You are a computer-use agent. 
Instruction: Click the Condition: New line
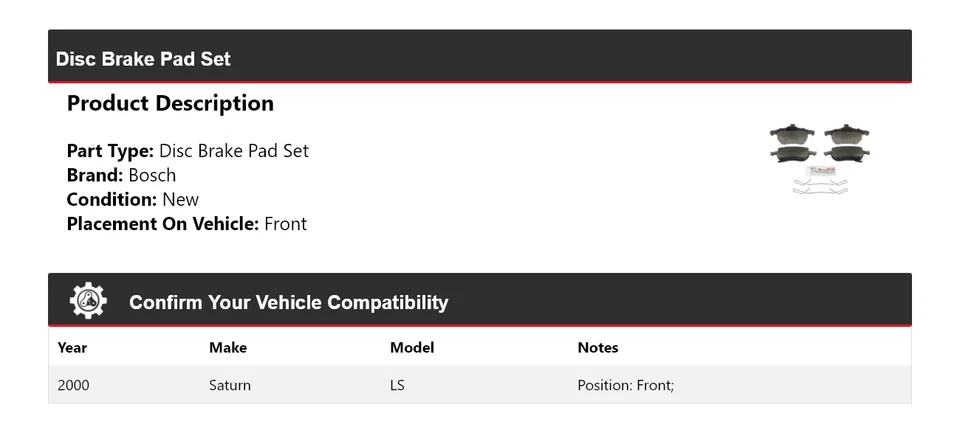pos(133,200)
